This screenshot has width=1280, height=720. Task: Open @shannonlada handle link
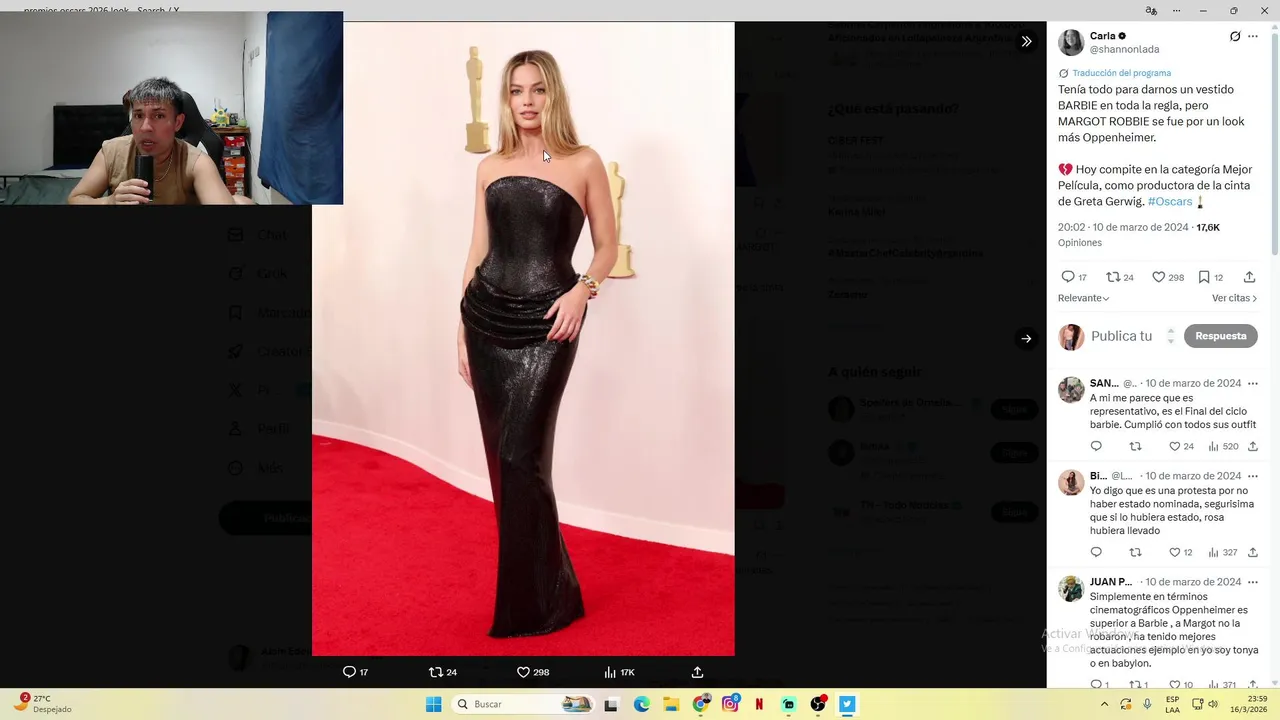point(1124,49)
